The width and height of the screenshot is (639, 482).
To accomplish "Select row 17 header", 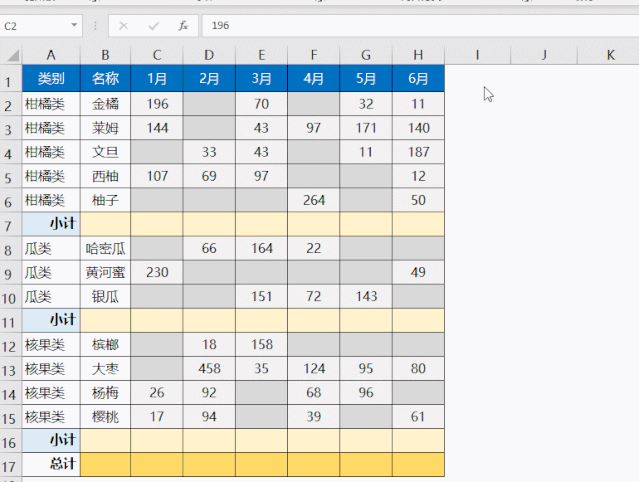I will (10, 464).
